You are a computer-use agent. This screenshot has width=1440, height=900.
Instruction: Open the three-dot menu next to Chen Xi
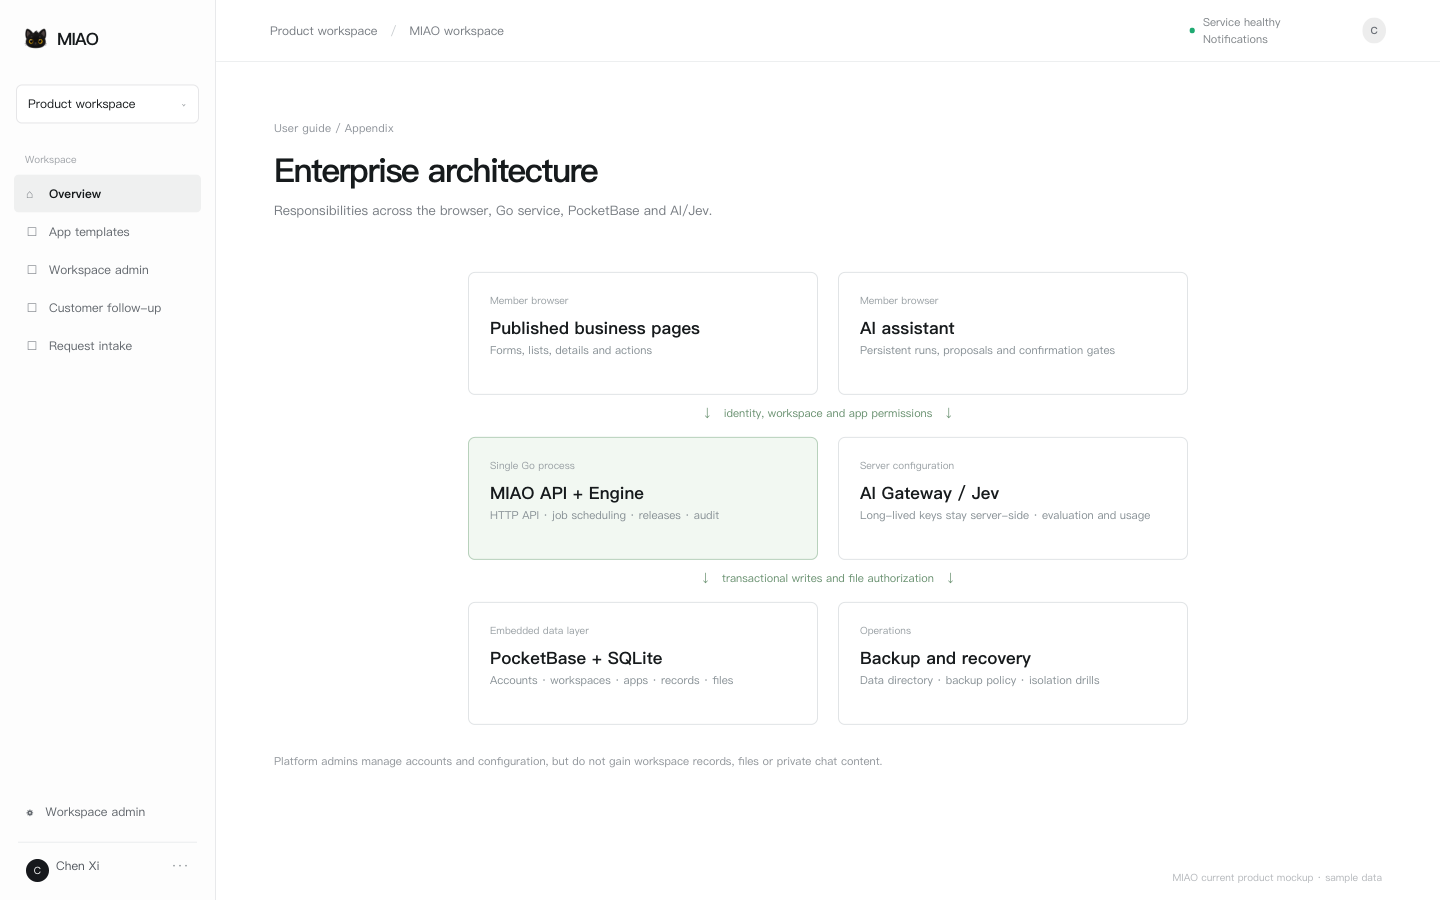pyautogui.click(x=180, y=866)
